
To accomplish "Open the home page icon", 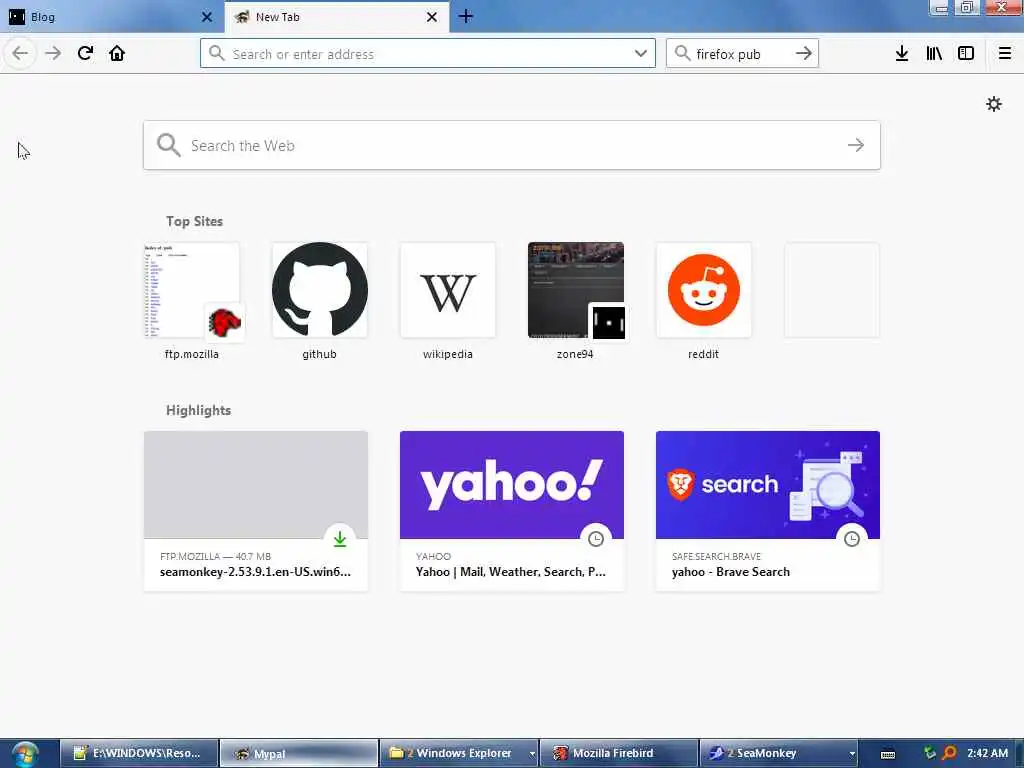I will [x=117, y=54].
